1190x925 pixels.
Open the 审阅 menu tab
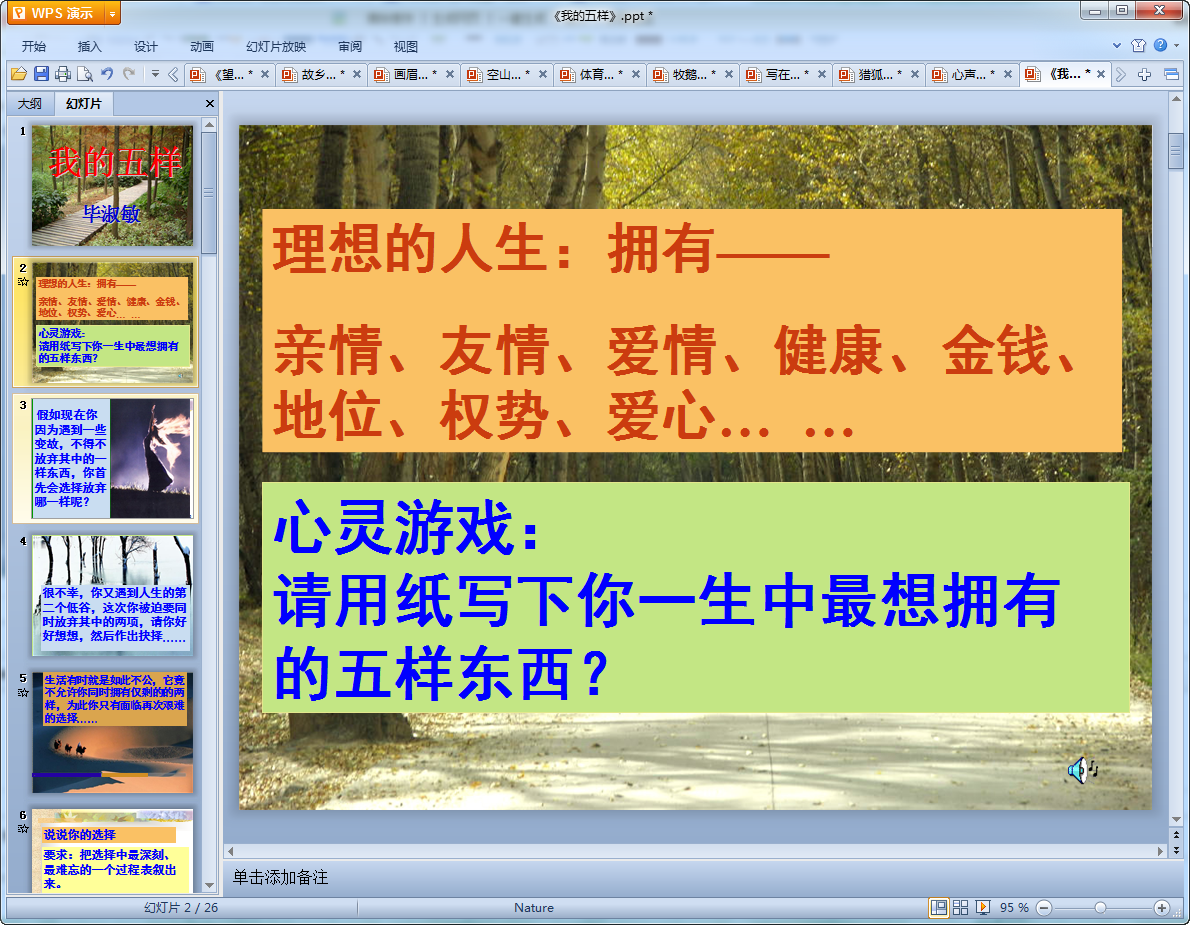[x=350, y=46]
